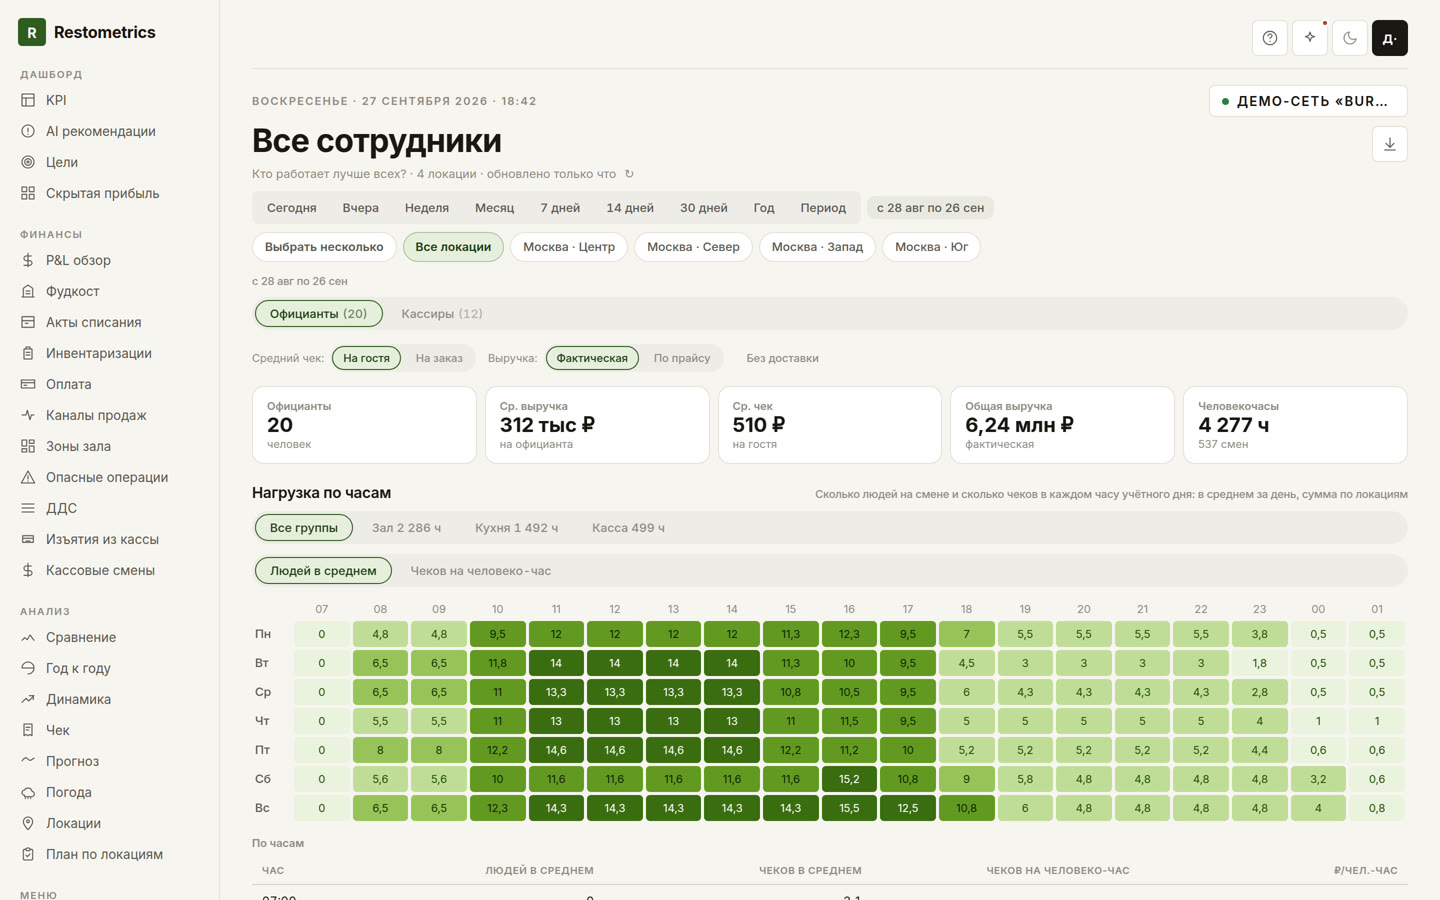Open the Человекочасы 4 277 ч card
Screen dimensions: 1440x900
(1295, 425)
